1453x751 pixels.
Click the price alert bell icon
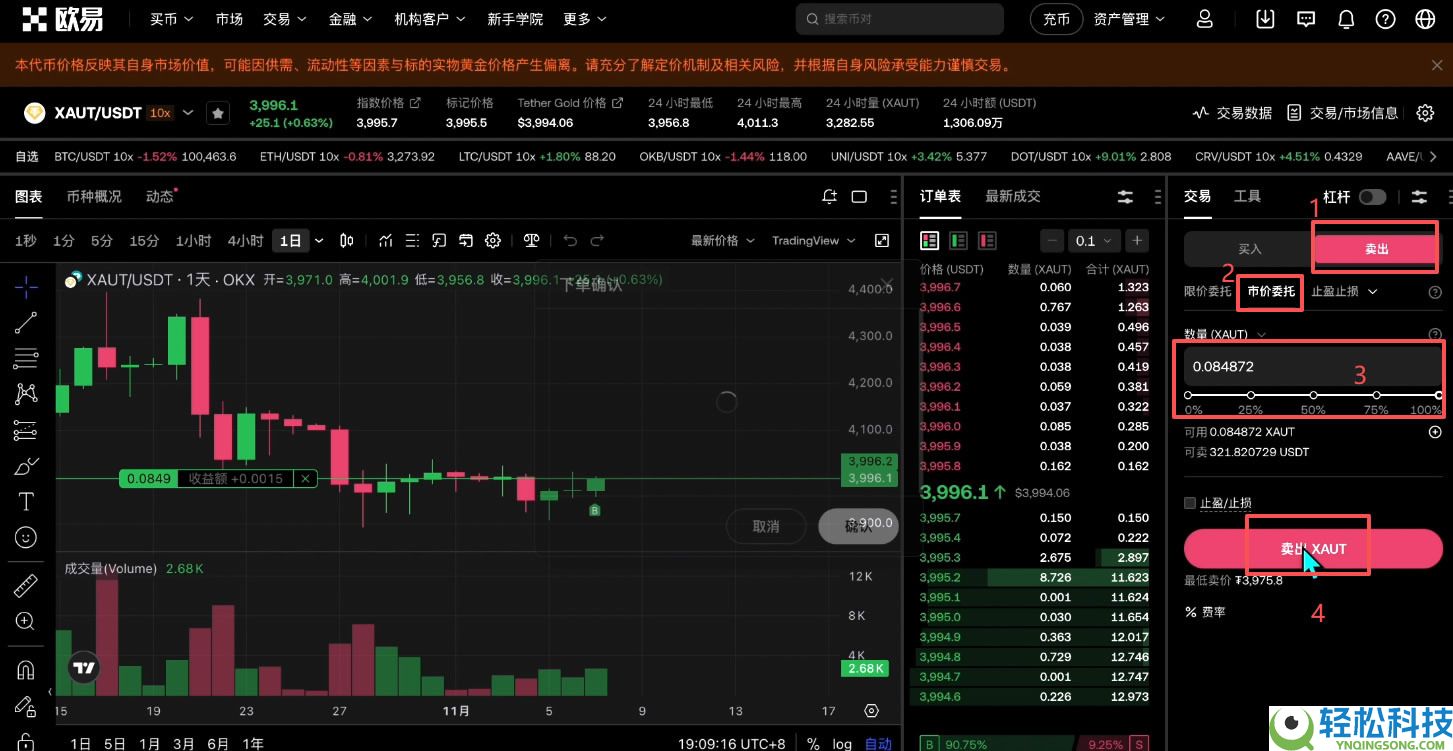pyautogui.click(x=829, y=196)
